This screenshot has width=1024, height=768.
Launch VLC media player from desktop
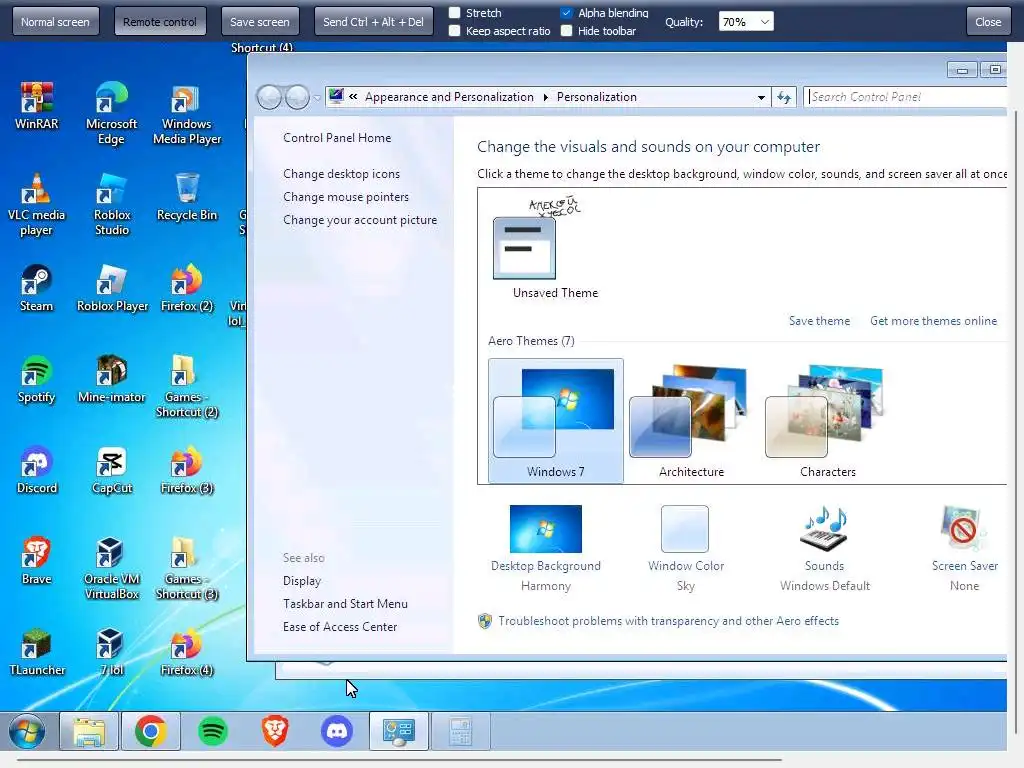[x=36, y=204]
